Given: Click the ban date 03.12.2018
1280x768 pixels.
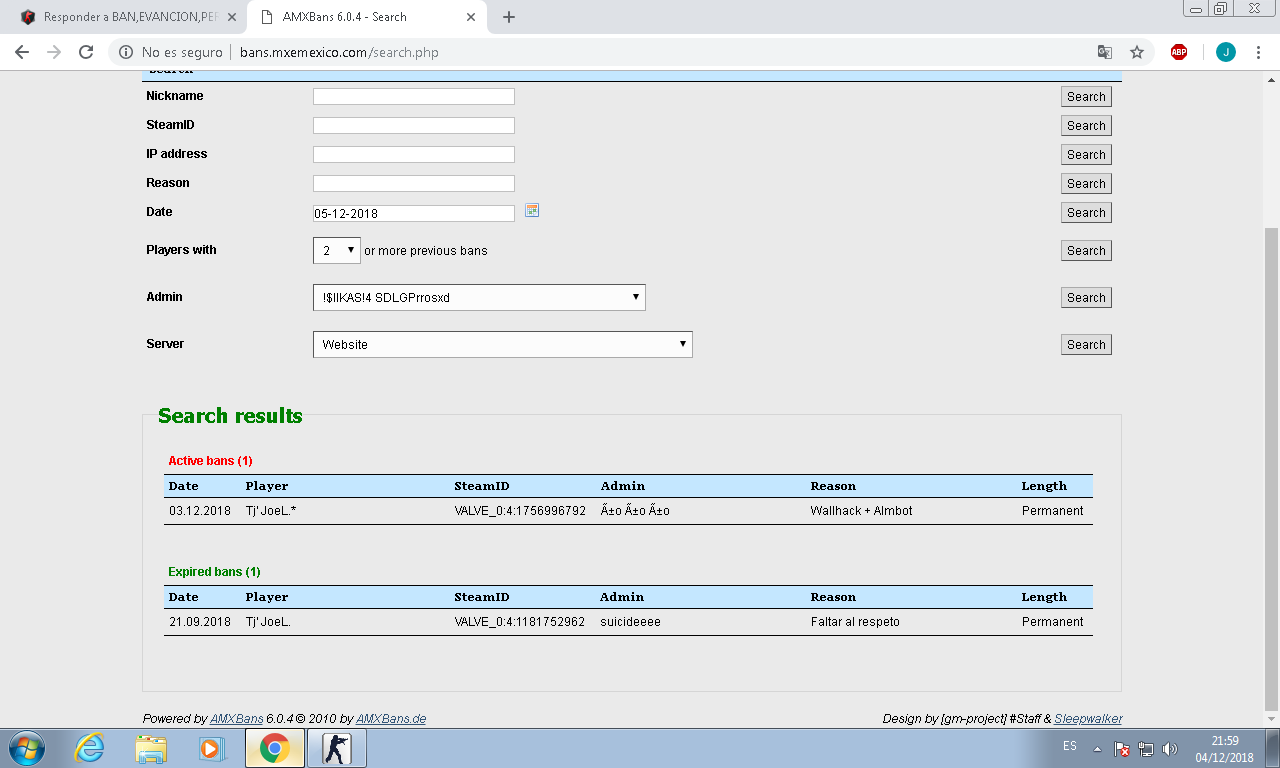Looking at the screenshot, I should click(x=200, y=511).
